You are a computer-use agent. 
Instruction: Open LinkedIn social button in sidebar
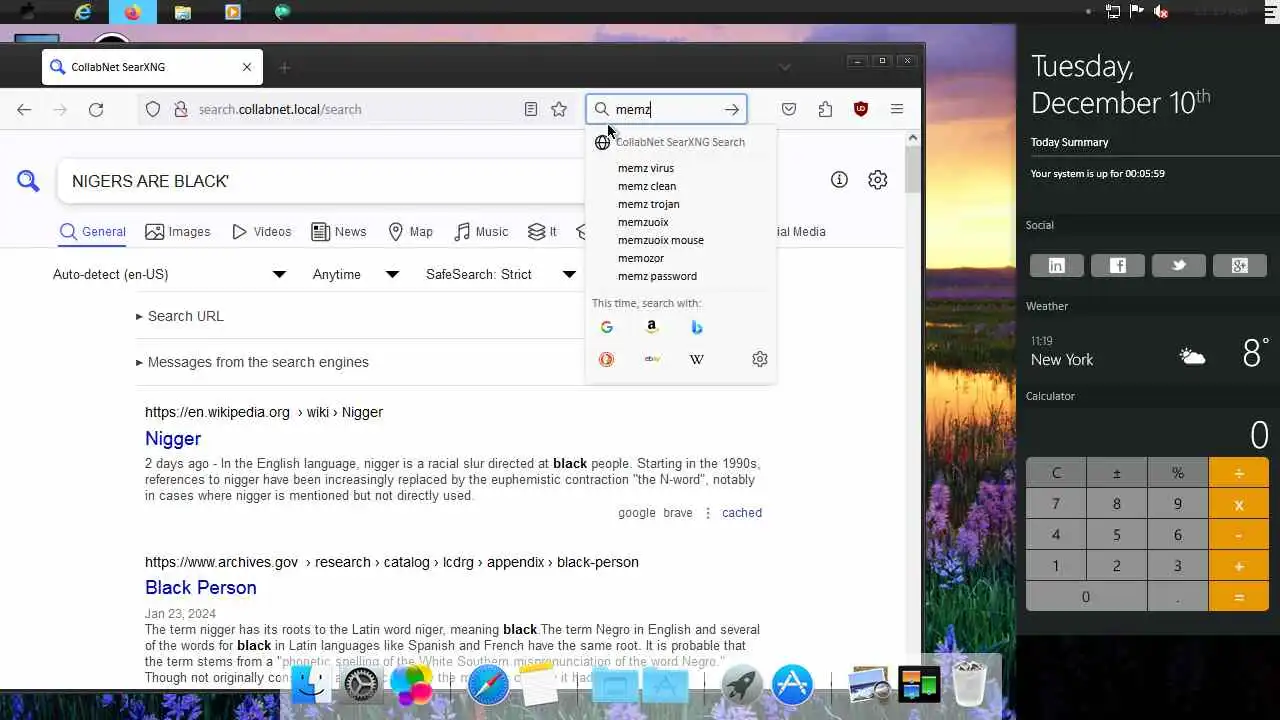[1056, 265]
